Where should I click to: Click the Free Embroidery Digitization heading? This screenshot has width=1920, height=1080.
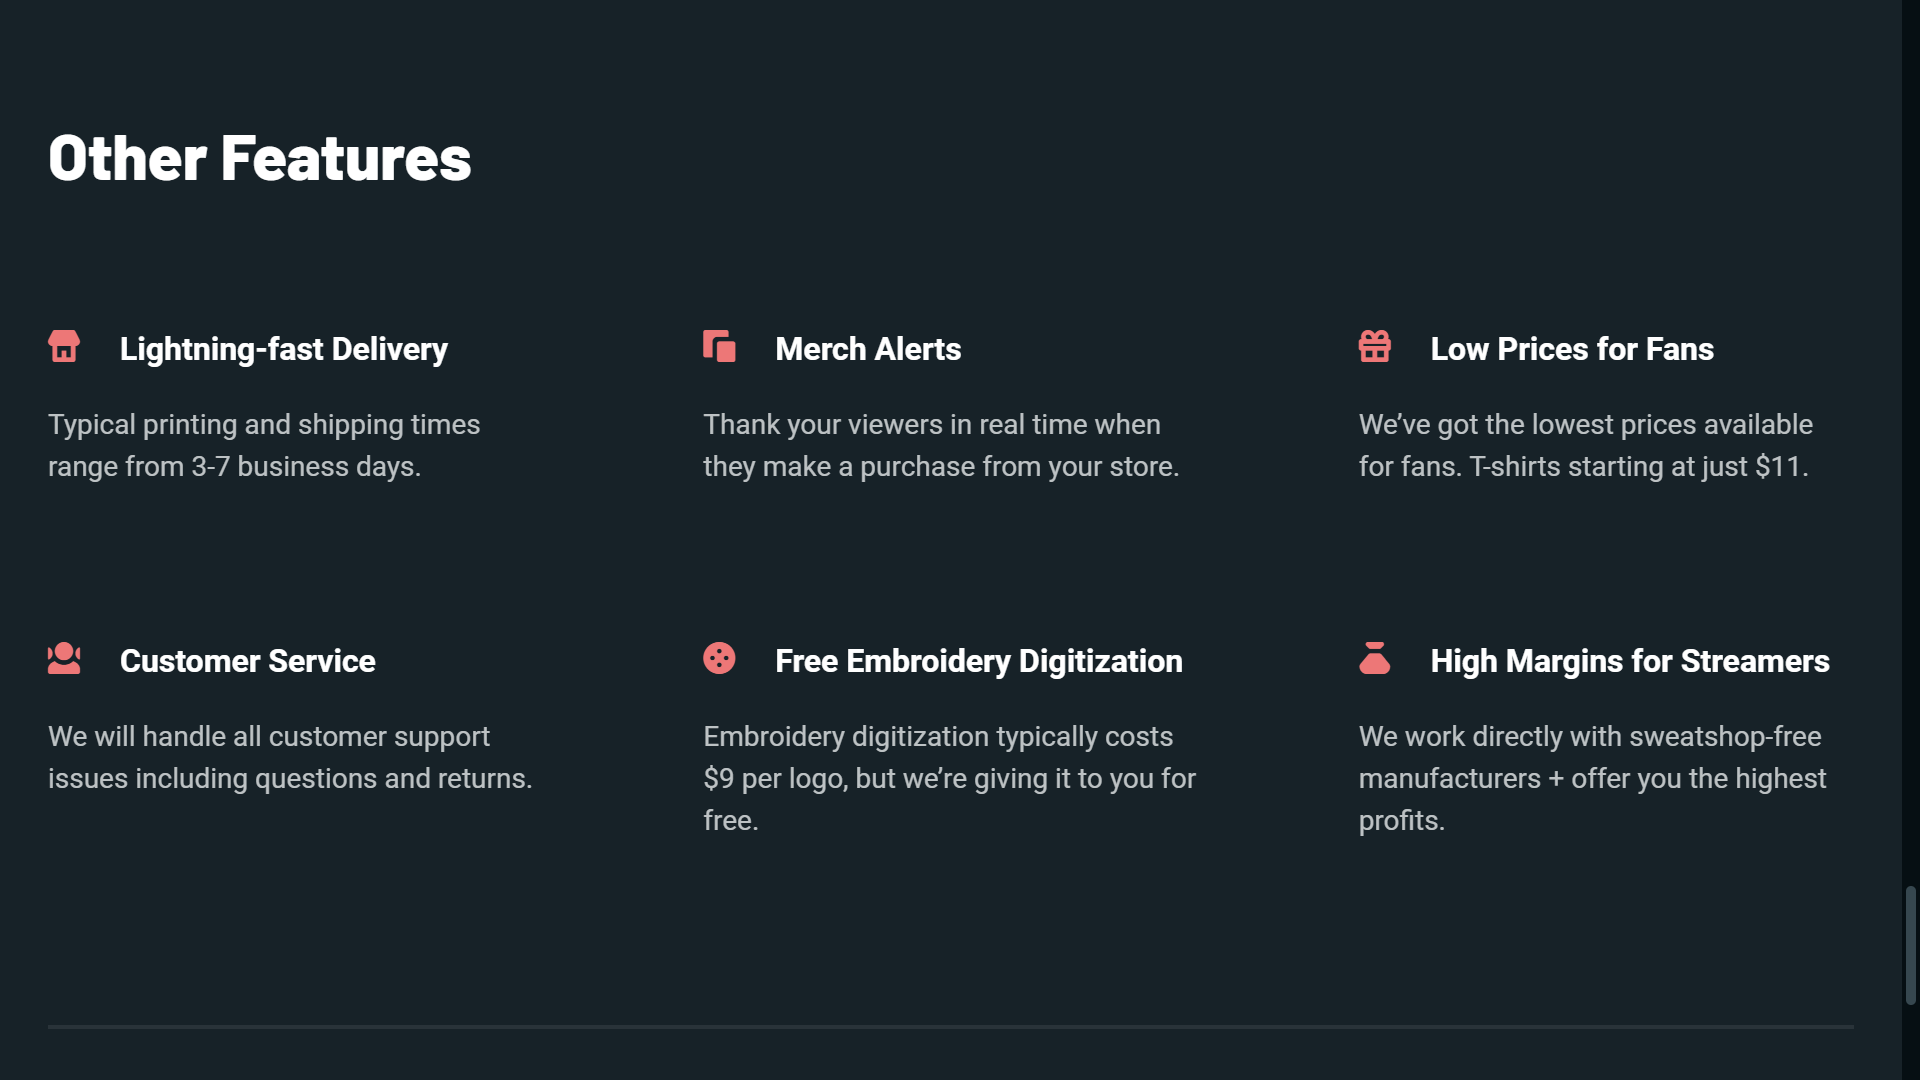point(979,661)
